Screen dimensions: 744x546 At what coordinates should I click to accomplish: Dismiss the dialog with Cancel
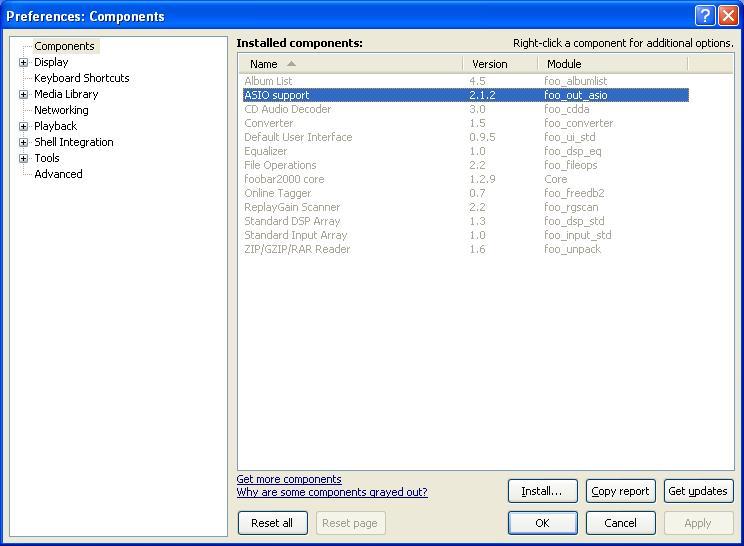point(620,523)
